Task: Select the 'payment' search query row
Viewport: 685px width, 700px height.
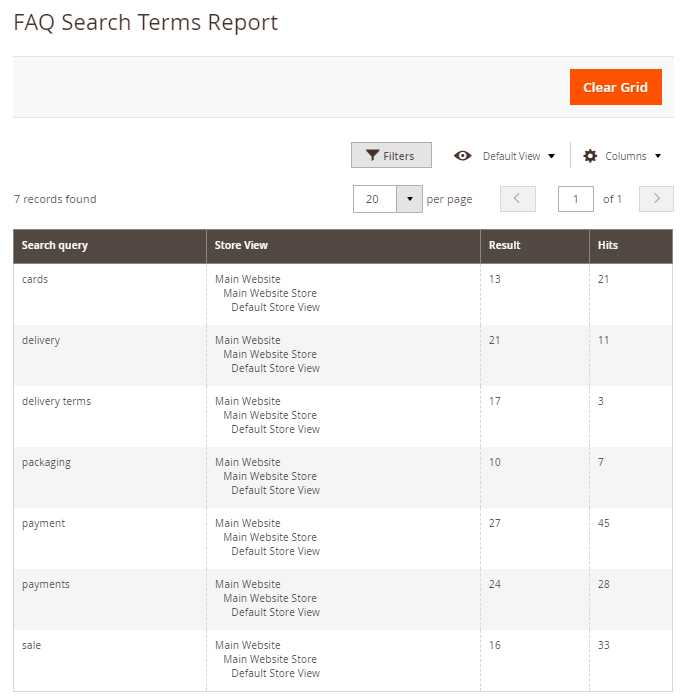Action: [x=343, y=538]
